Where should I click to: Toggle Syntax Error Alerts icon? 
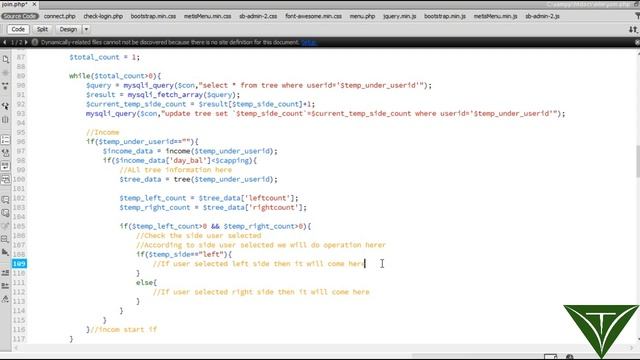point(5,179)
